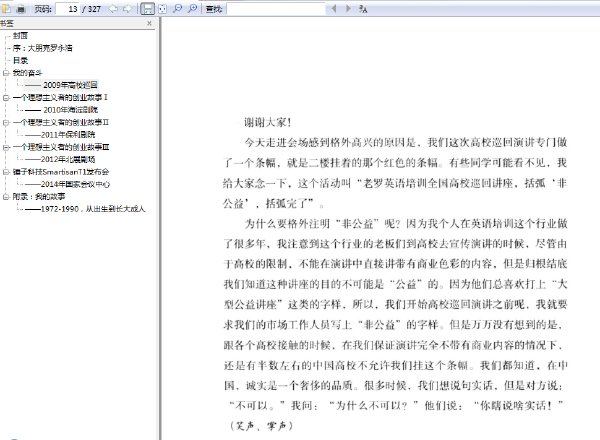This screenshot has height=440, width=600.
Task: Open the 封面 bookmark
Action: [x=20, y=36]
